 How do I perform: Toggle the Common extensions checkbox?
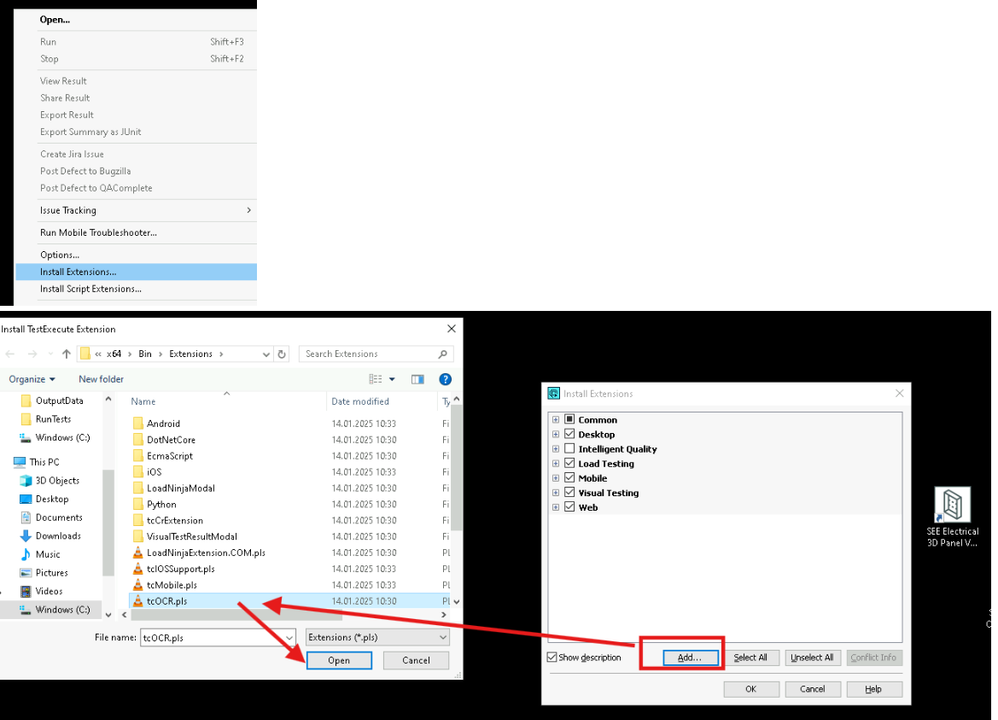click(570, 420)
